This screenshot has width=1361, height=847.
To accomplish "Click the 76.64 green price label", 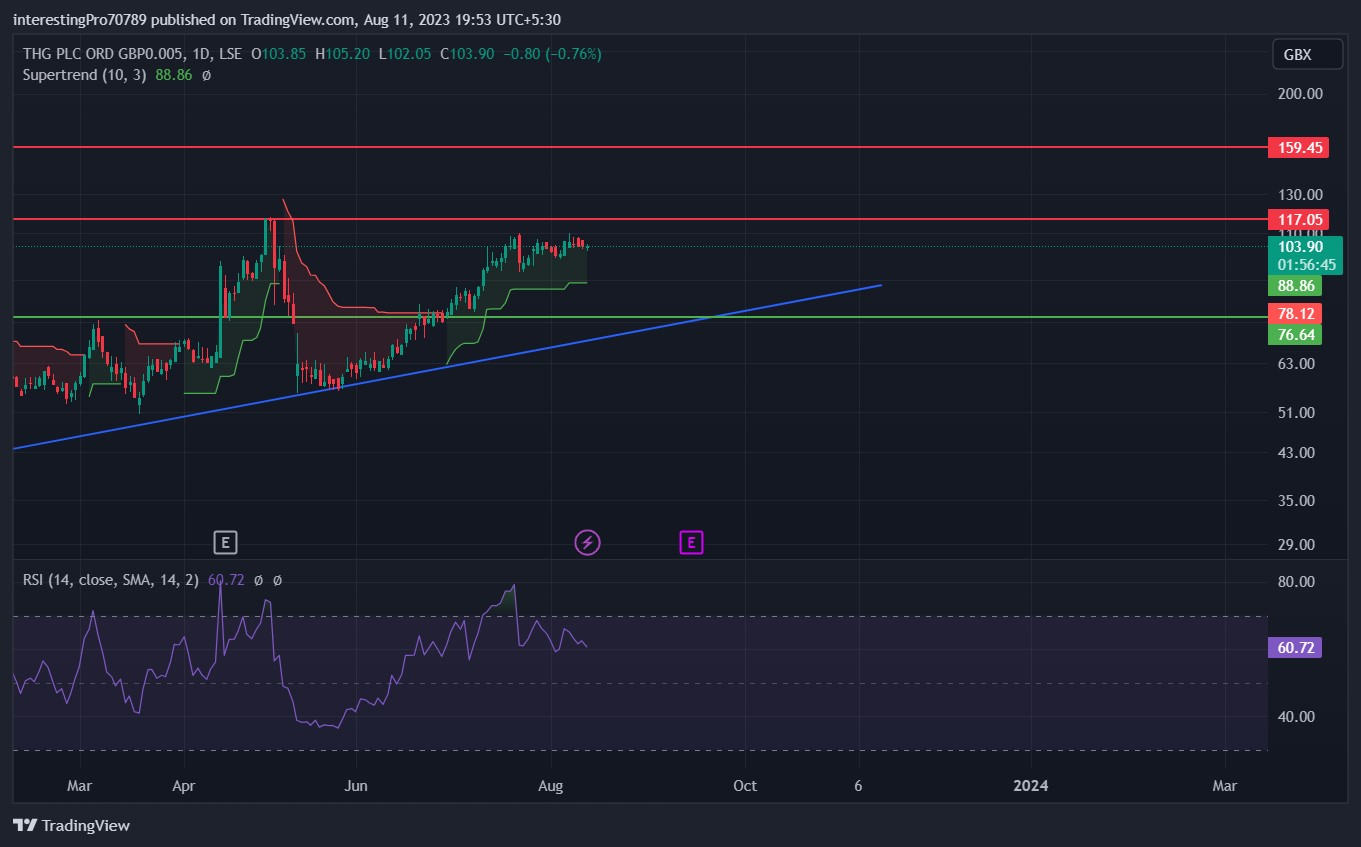I will point(1294,334).
